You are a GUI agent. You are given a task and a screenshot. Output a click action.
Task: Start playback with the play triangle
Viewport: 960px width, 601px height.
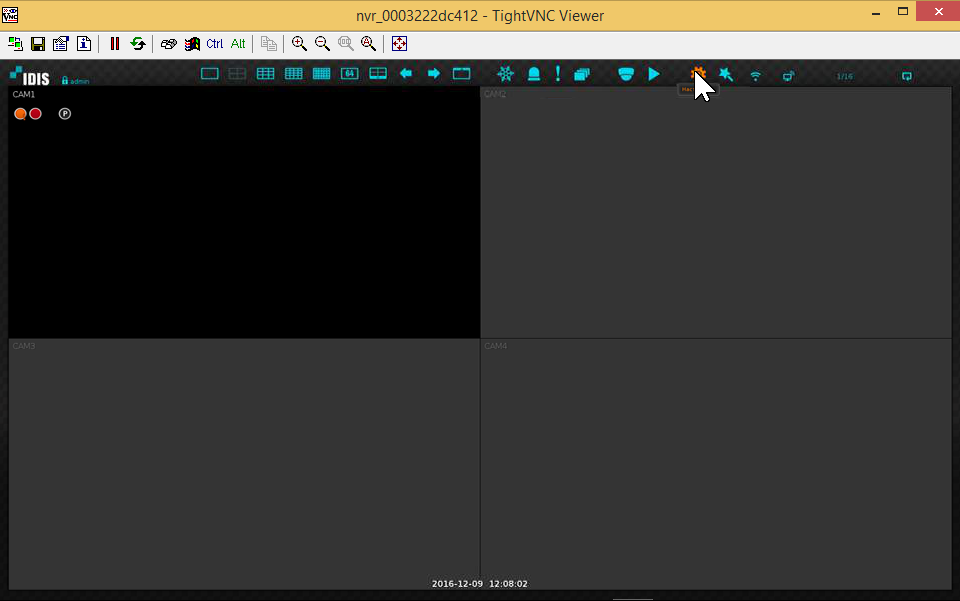(x=654, y=74)
